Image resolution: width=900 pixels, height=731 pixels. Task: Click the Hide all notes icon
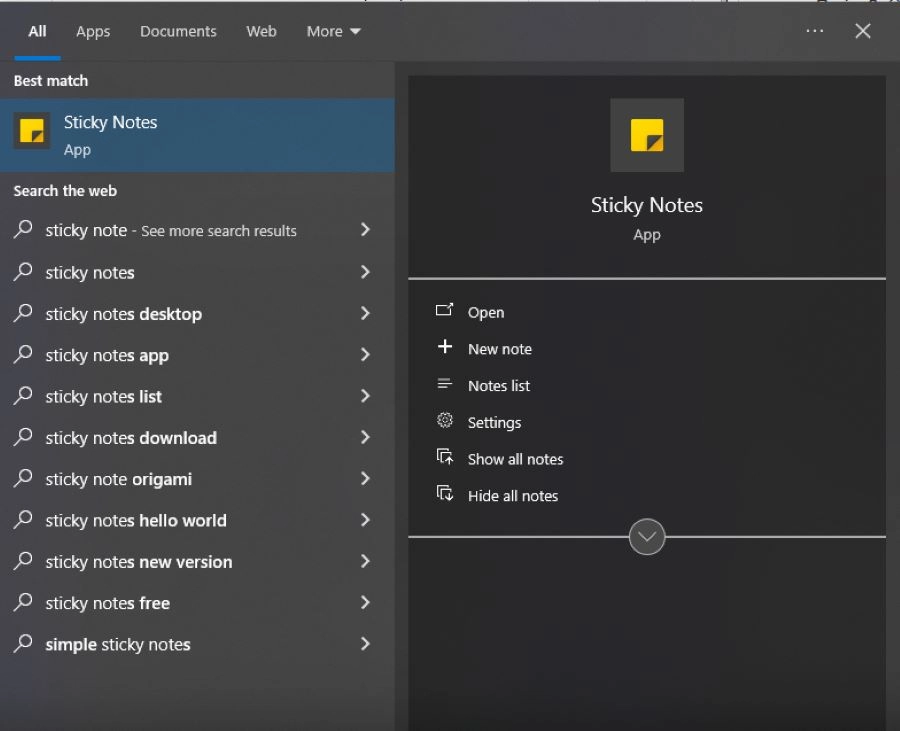coord(445,494)
